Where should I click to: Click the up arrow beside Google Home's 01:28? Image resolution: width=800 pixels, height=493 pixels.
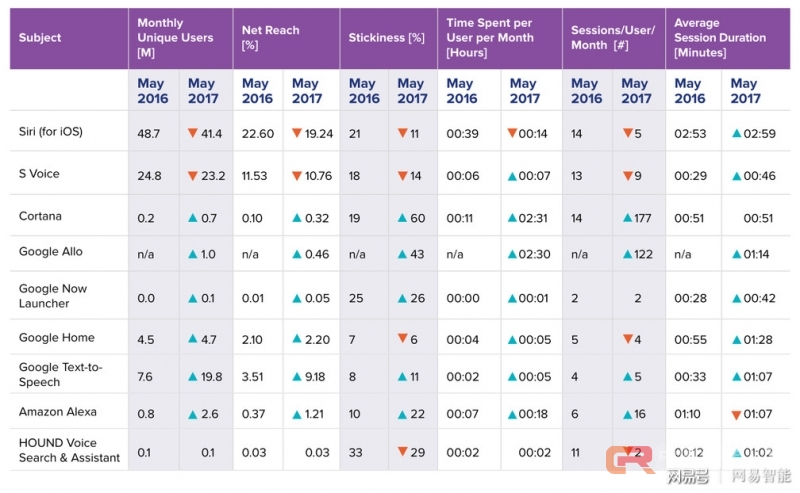coord(737,340)
